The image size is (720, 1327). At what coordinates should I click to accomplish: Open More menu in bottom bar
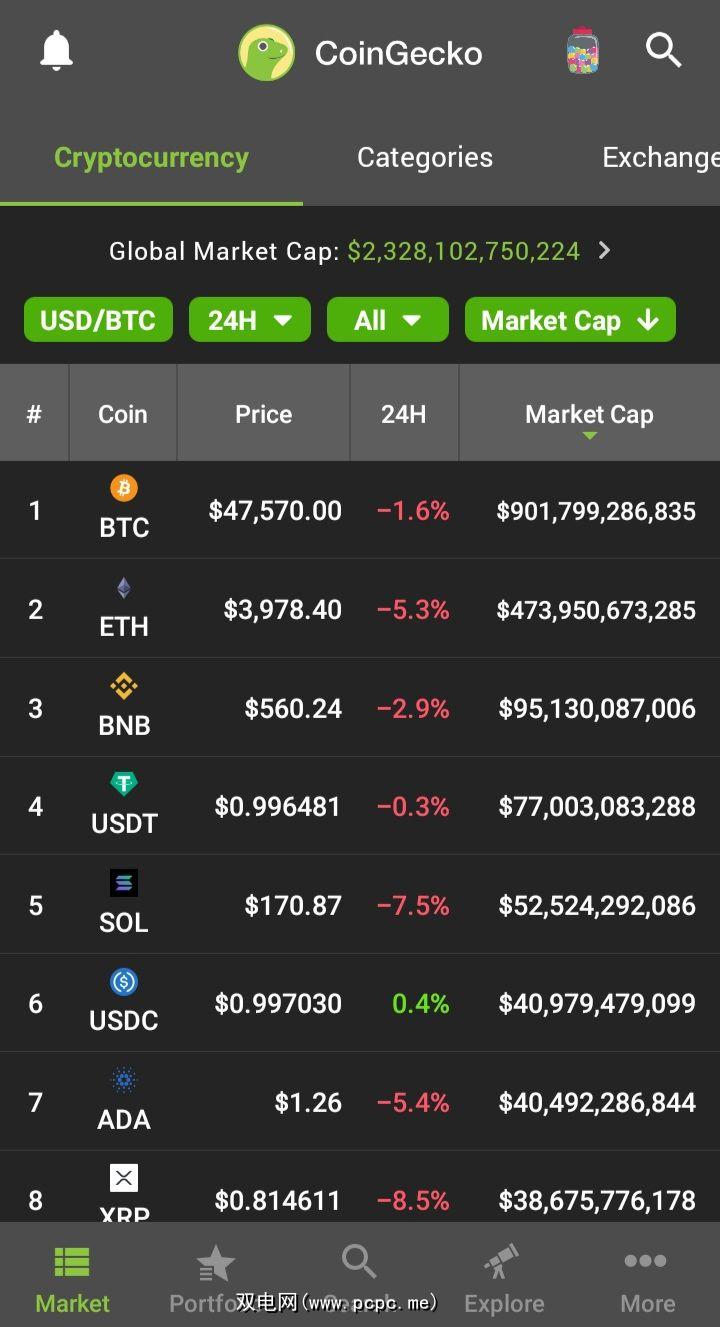pyautogui.click(x=647, y=1278)
